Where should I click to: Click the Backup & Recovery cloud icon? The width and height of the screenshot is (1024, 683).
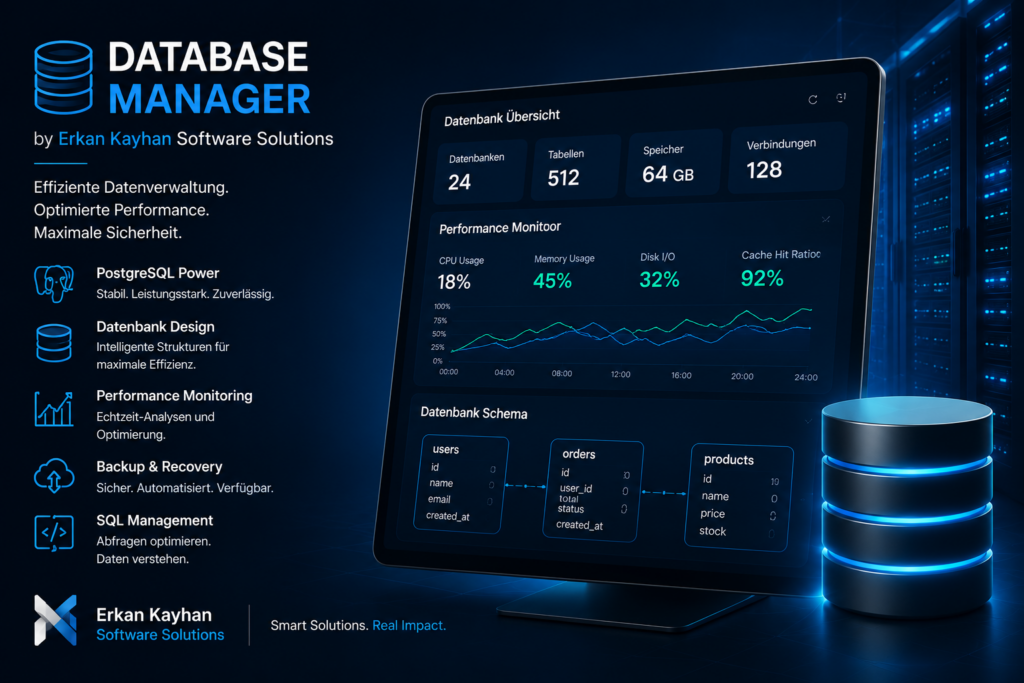(x=54, y=475)
